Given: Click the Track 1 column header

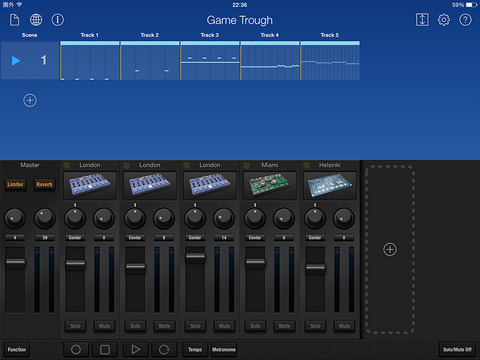Looking at the screenshot, I should 90,35.
